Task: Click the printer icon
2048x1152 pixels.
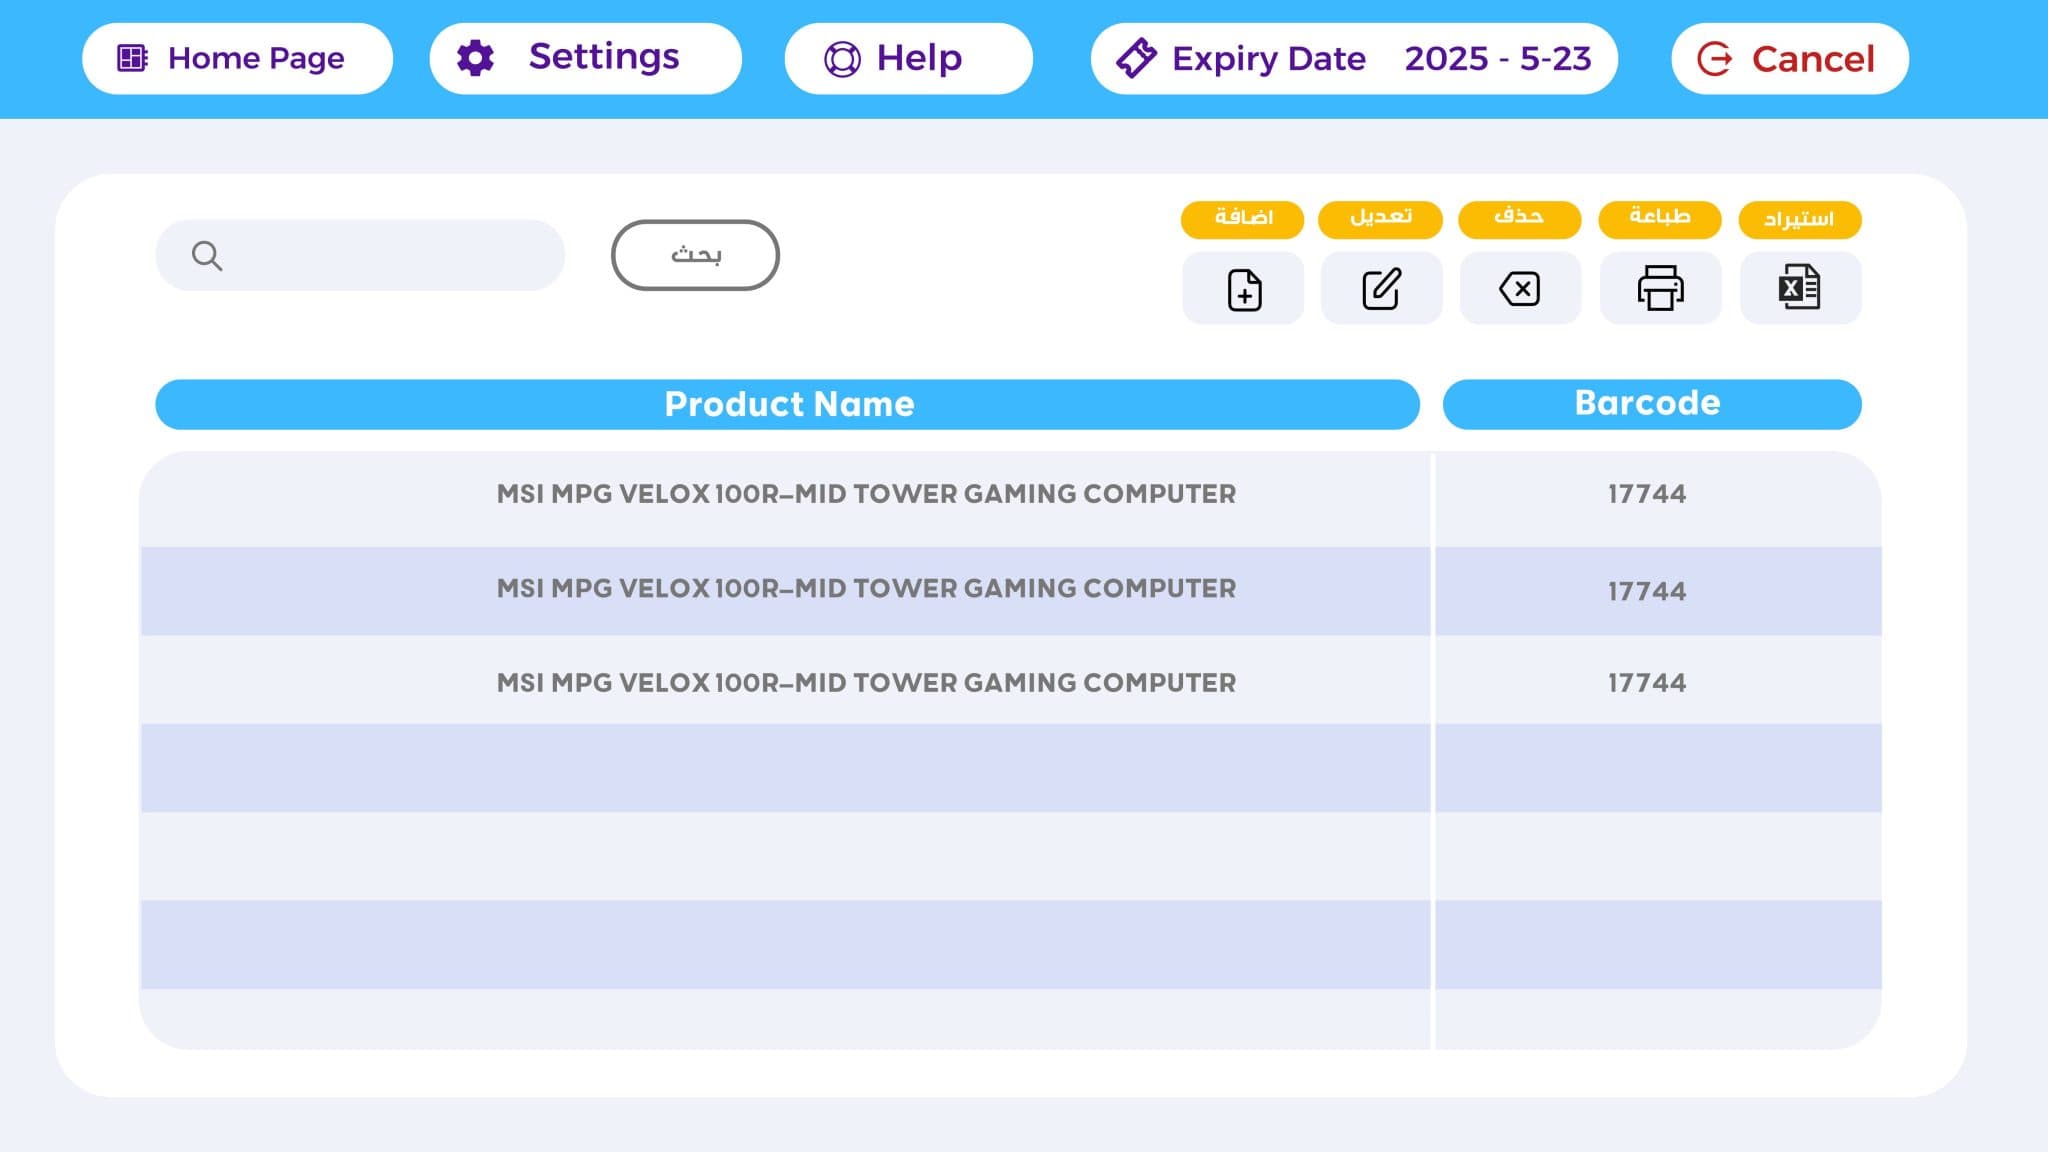Action: (1660, 289)
